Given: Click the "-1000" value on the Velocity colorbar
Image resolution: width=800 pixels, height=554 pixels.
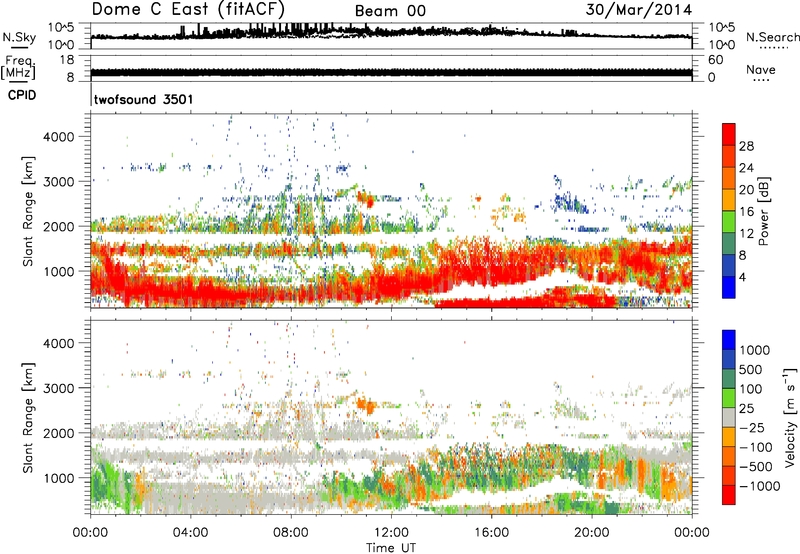Looking at the screenshot, I should coord(760,486).
